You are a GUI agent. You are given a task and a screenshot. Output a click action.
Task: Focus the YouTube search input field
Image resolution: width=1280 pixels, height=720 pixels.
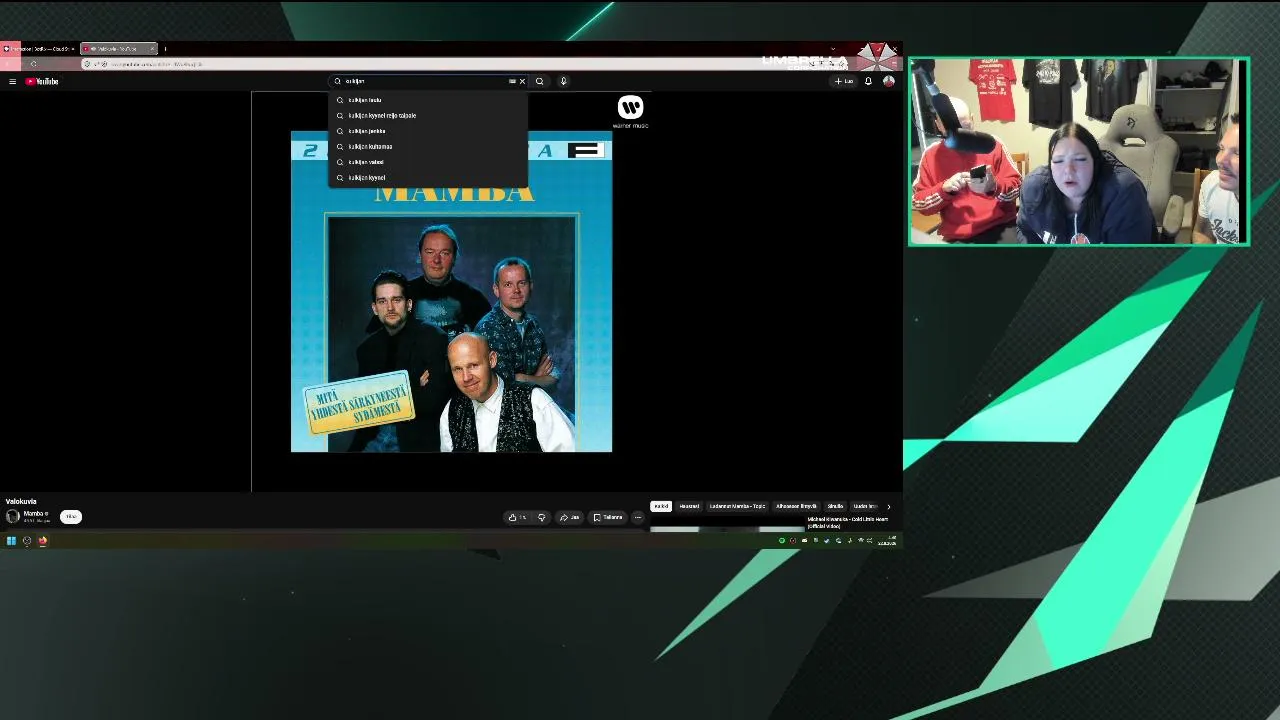[426, 81]
